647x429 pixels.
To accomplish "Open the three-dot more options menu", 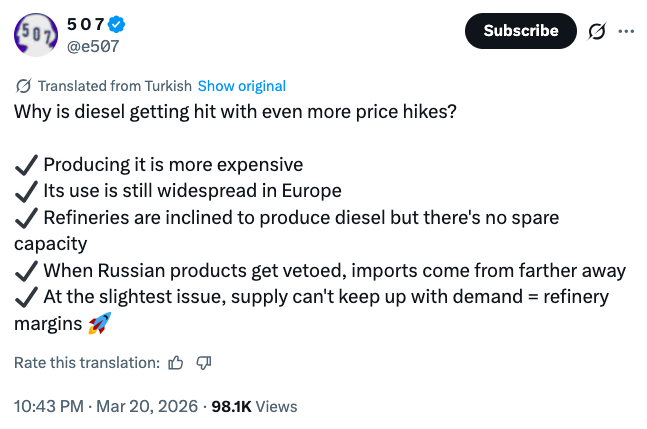I will tap(627, 31).
